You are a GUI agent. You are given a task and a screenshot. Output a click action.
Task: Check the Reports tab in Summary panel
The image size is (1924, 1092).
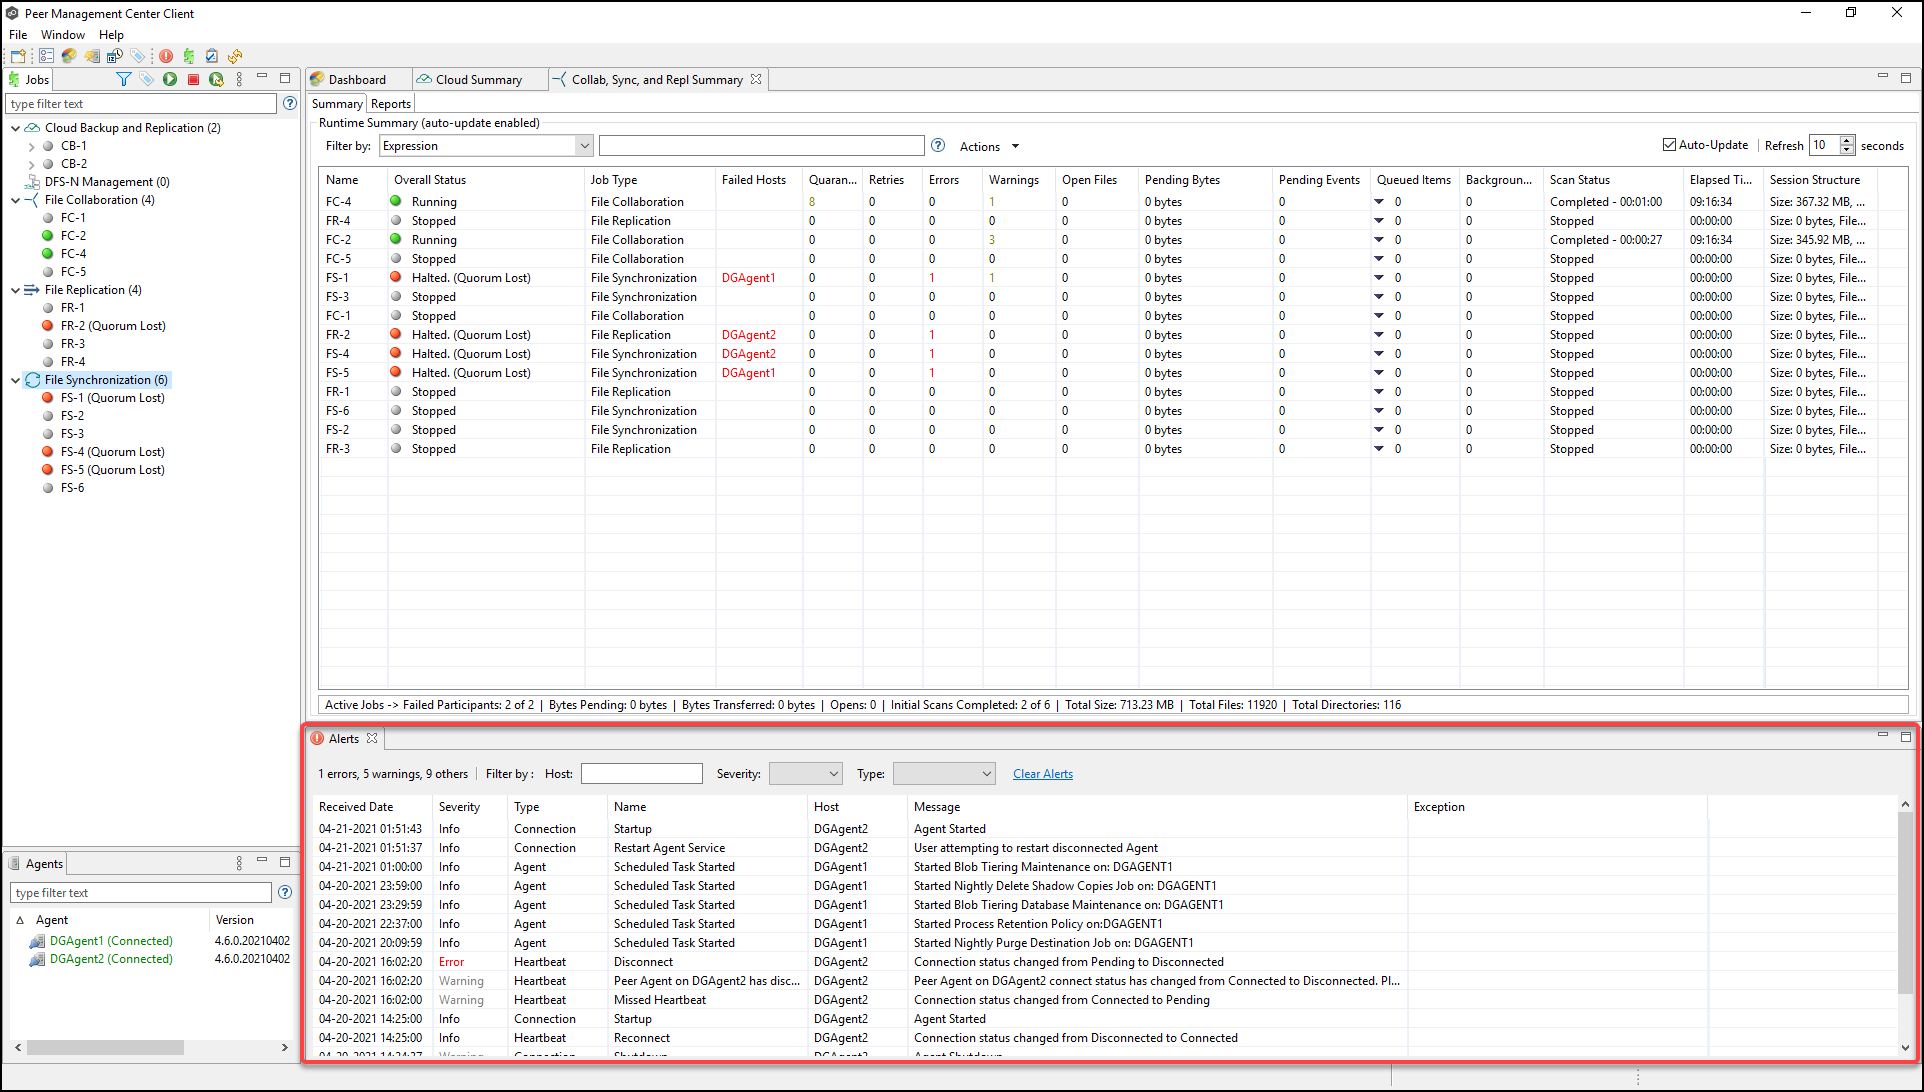(388, 102)
